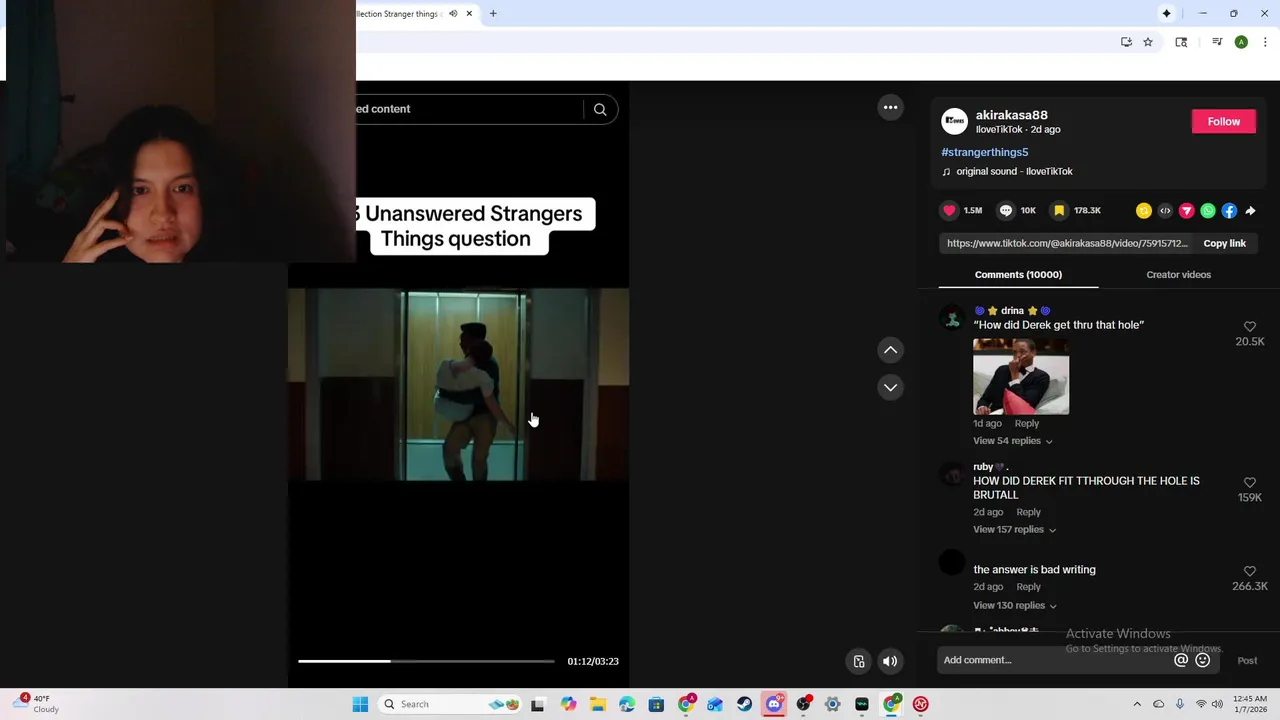Click the TikTok search box text

click(383, 109)
